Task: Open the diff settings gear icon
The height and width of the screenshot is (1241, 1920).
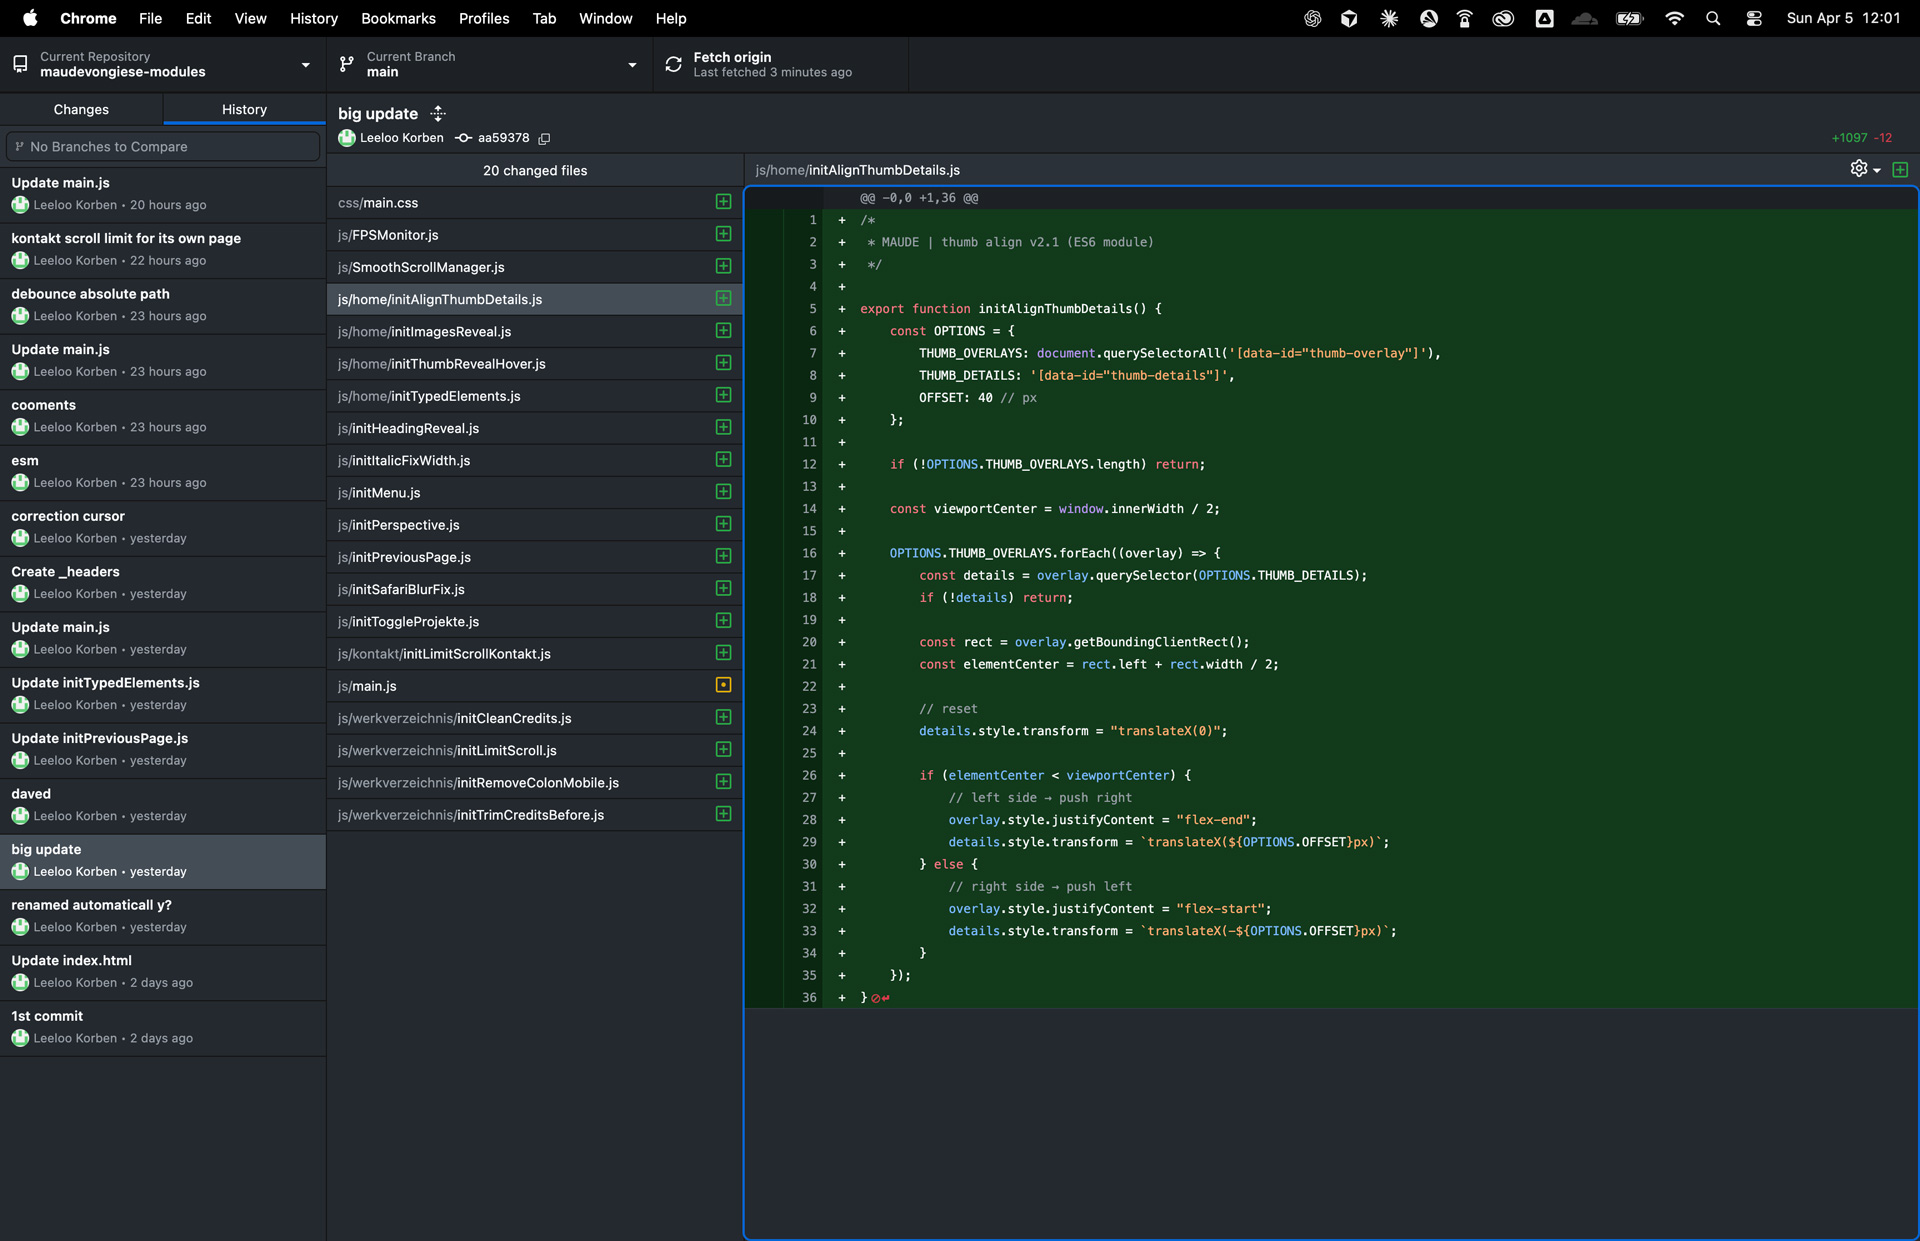Action: pyautogui.click(x=1858, y=169)
